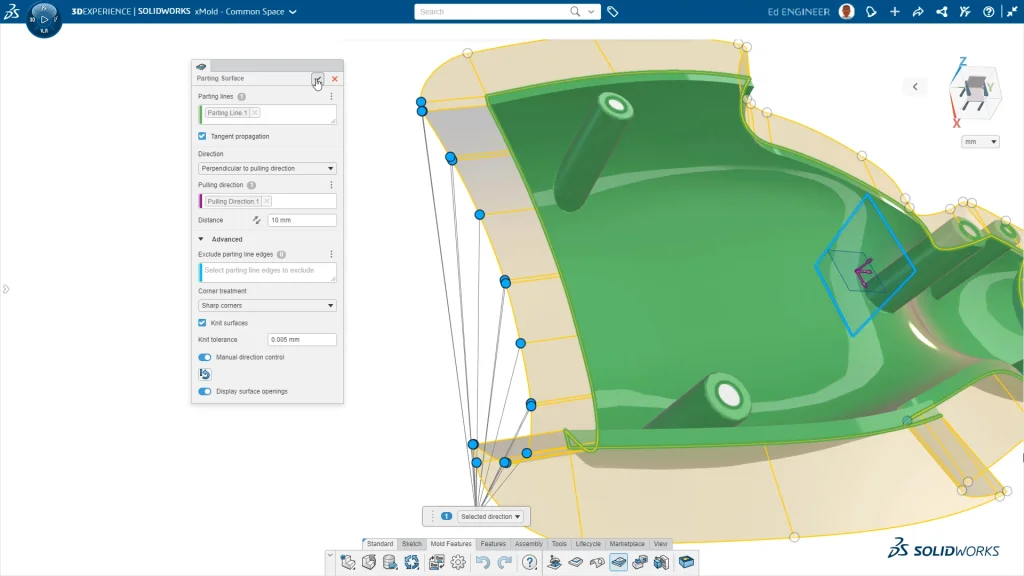Click the Parting Surface tool in toolbar
This screenshot has width=1024, height=576.
tap(619, 562)
